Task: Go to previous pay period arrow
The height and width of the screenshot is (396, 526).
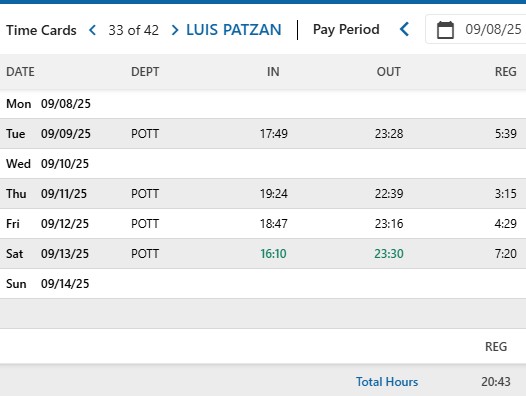Action: (405, 30)
